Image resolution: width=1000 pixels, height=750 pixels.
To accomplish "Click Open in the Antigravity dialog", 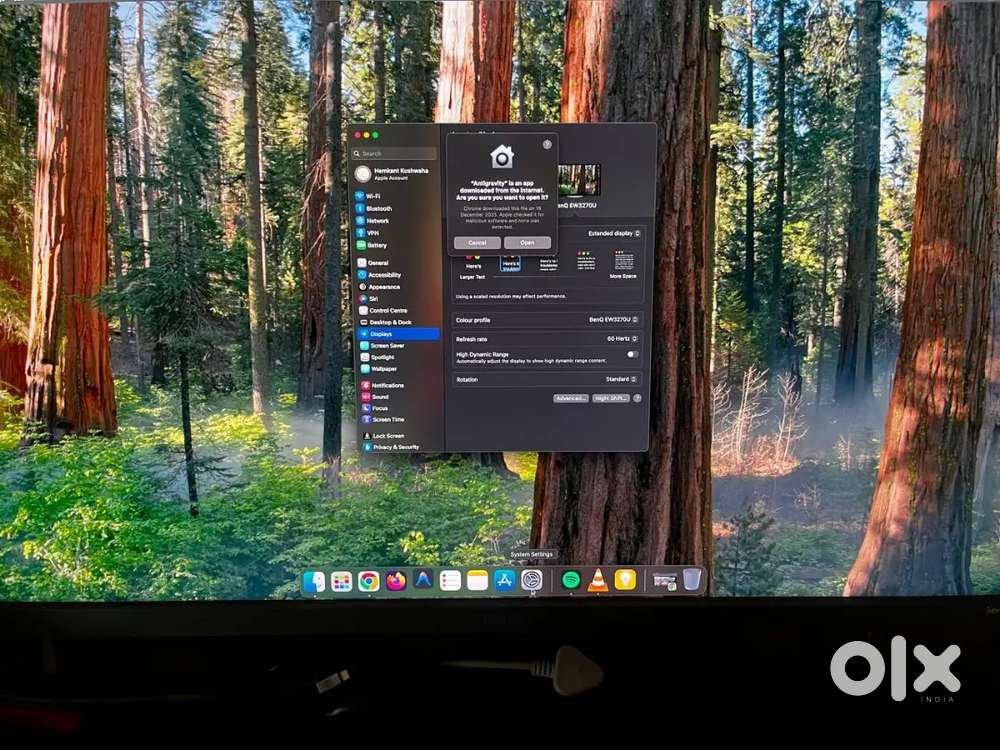I will tap(527, 243).
